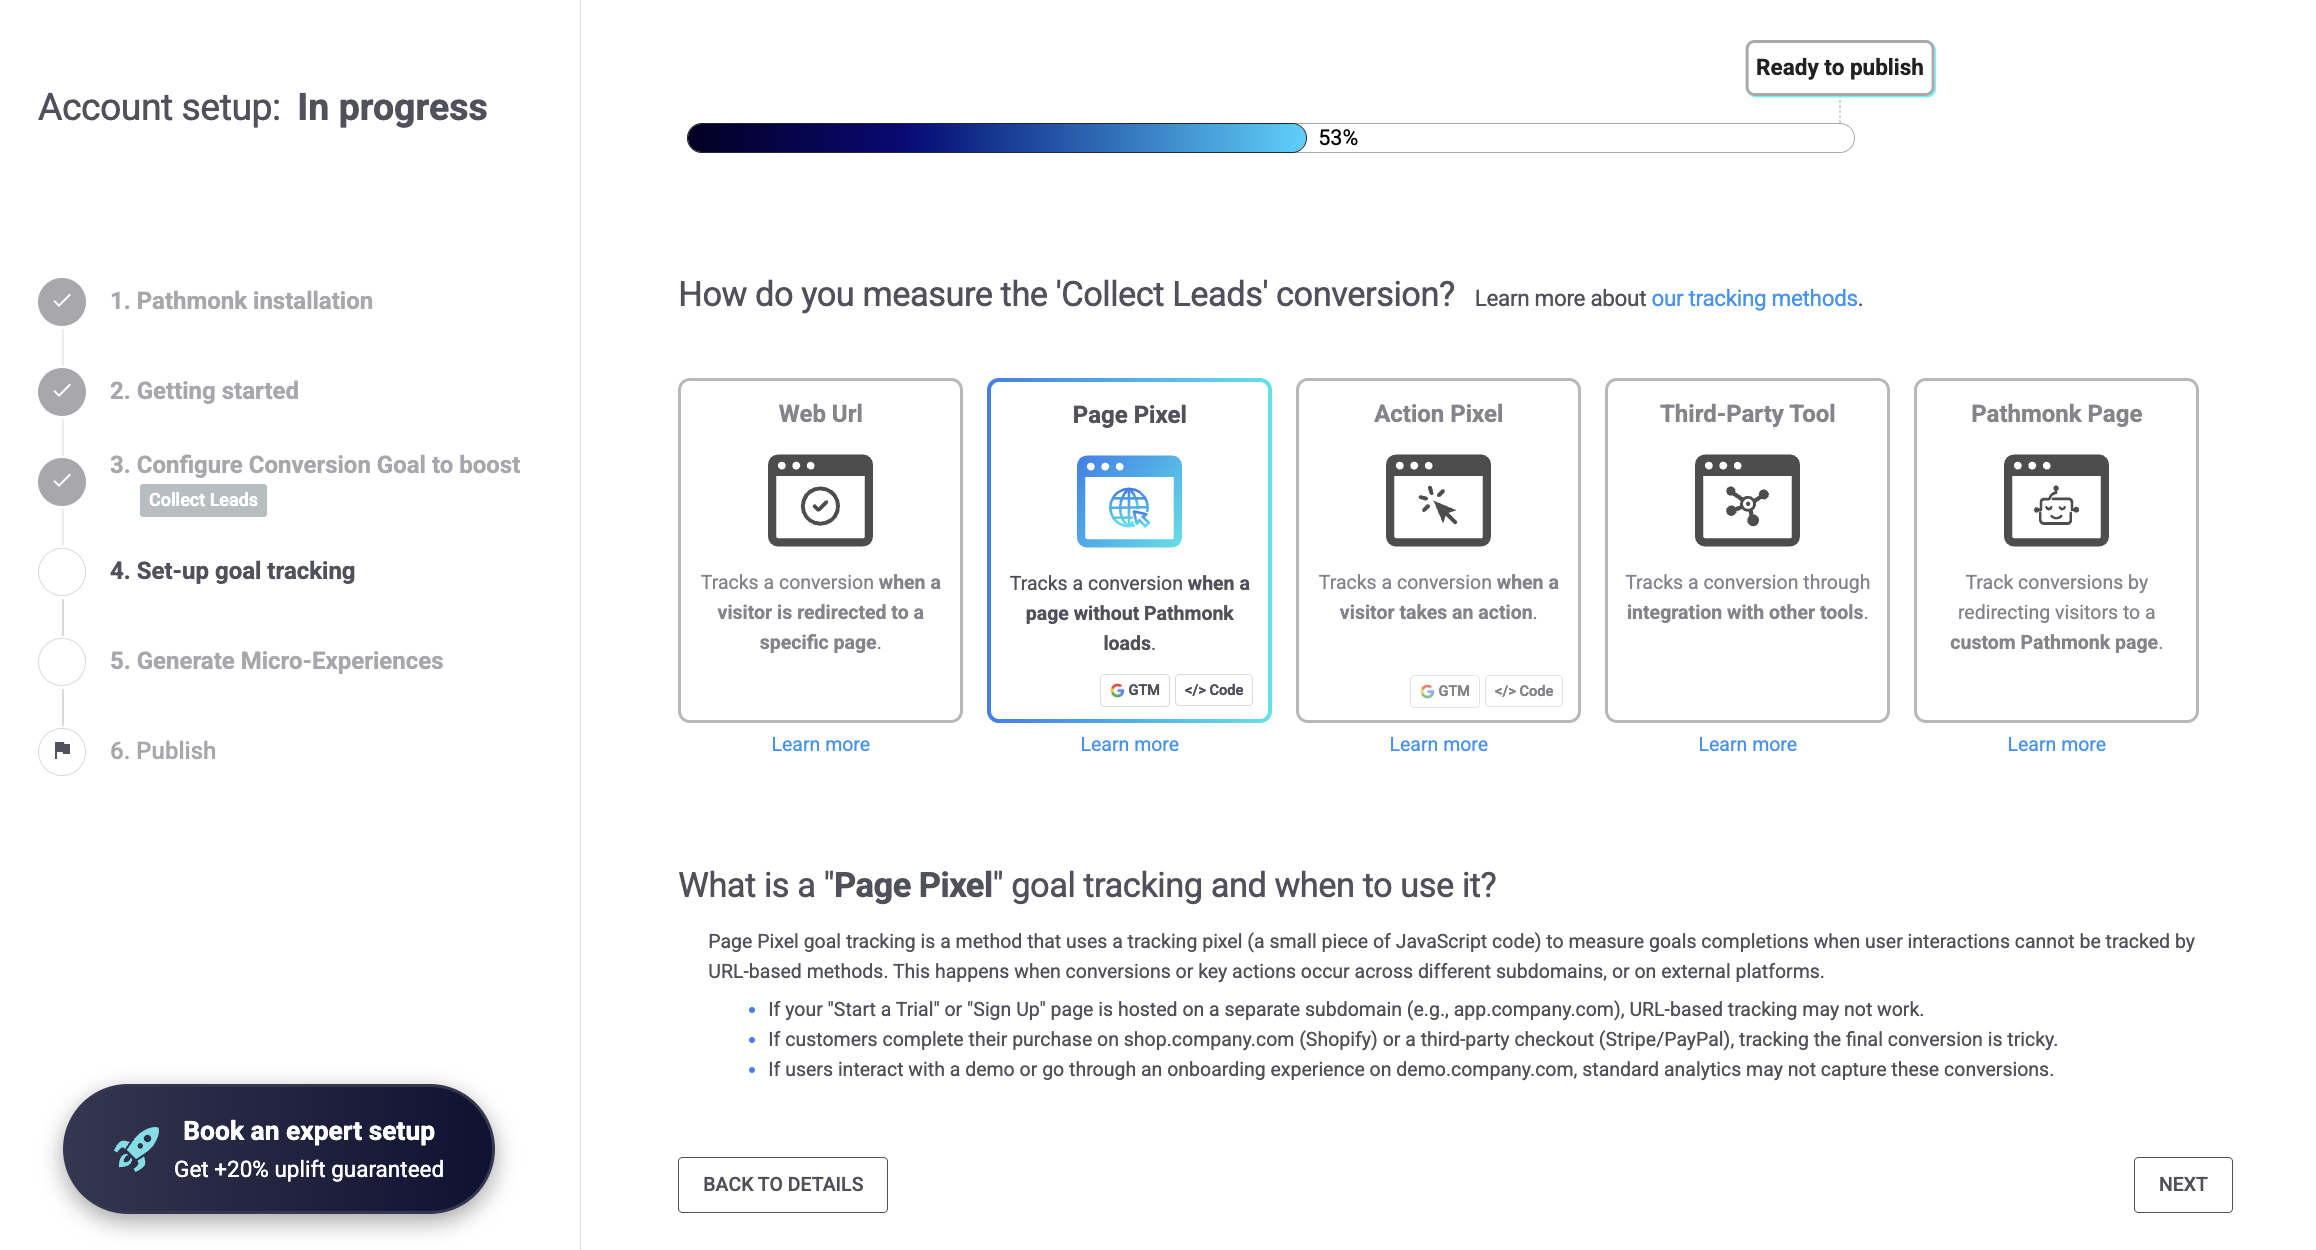Viewport: 2316px width, 1250px height.
Task: Select GTM option on Action Pixel card
Action: click(x=1444, y=691)
